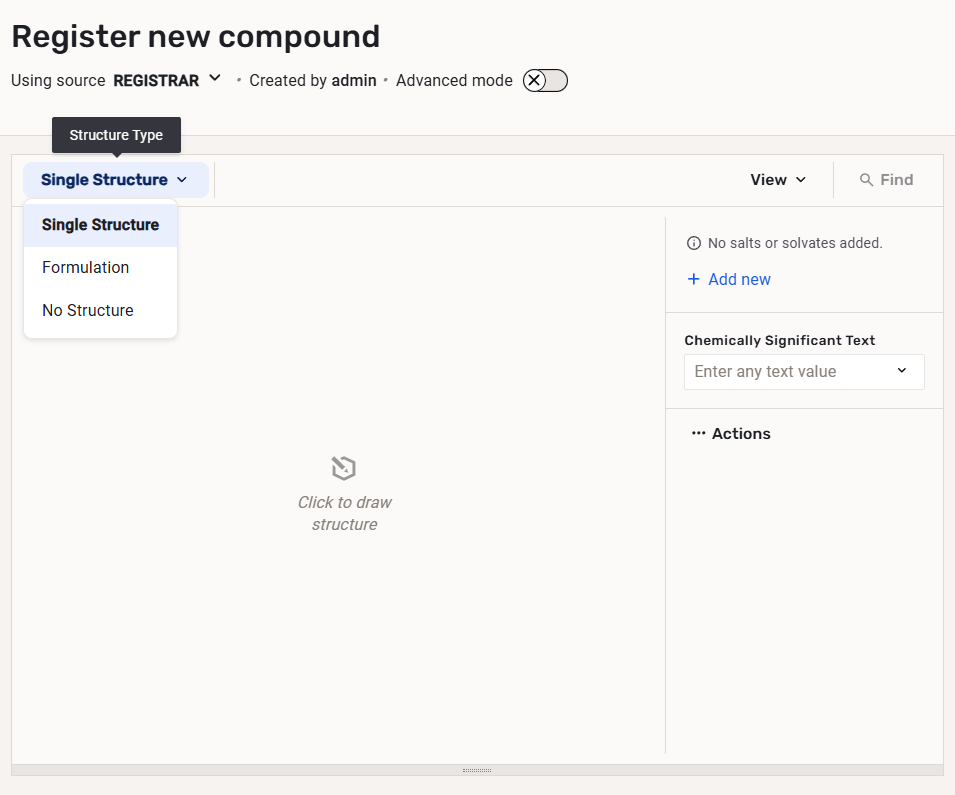This screenshot has width=955, height=795.
Task: Collapse the Single Structure type dropdown button
Action: pyautogui.click(x=115, y=180)
